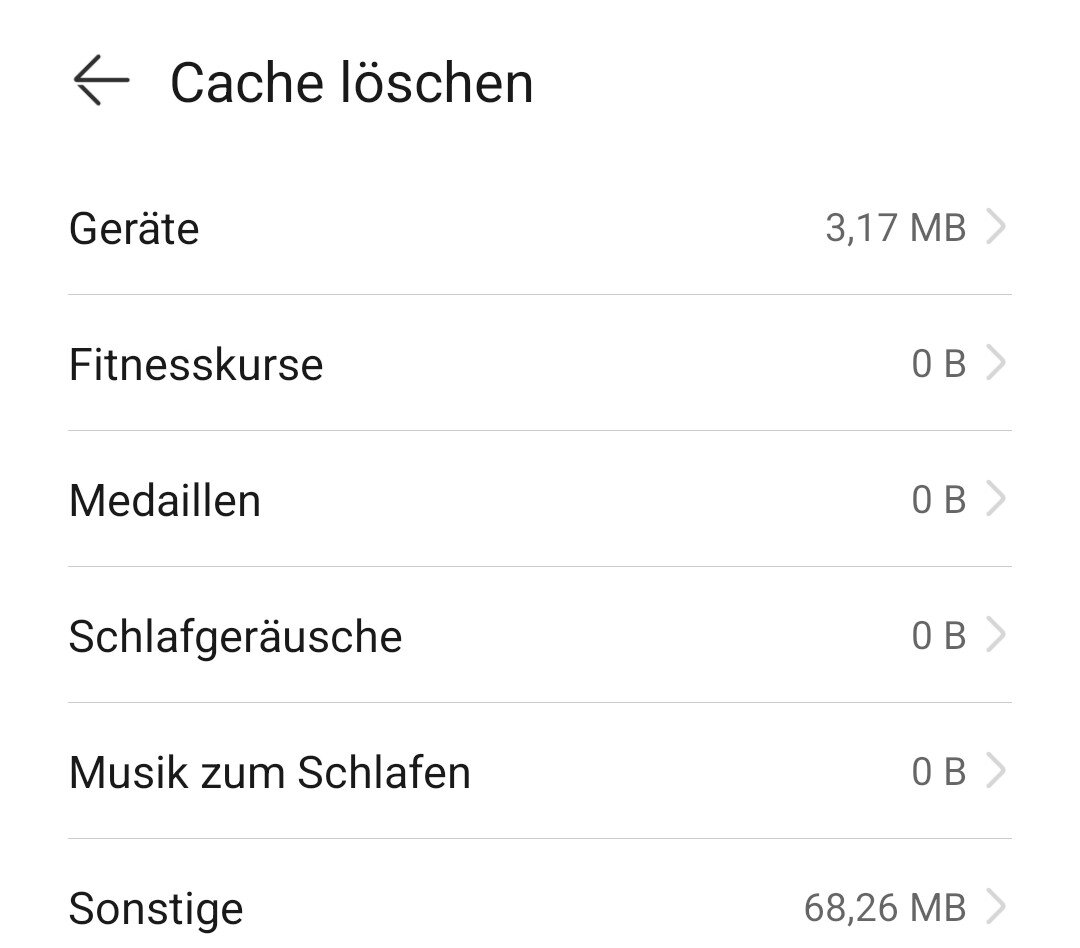Tap the 0 B value for Musik zum Schlafen

point(939,772)
